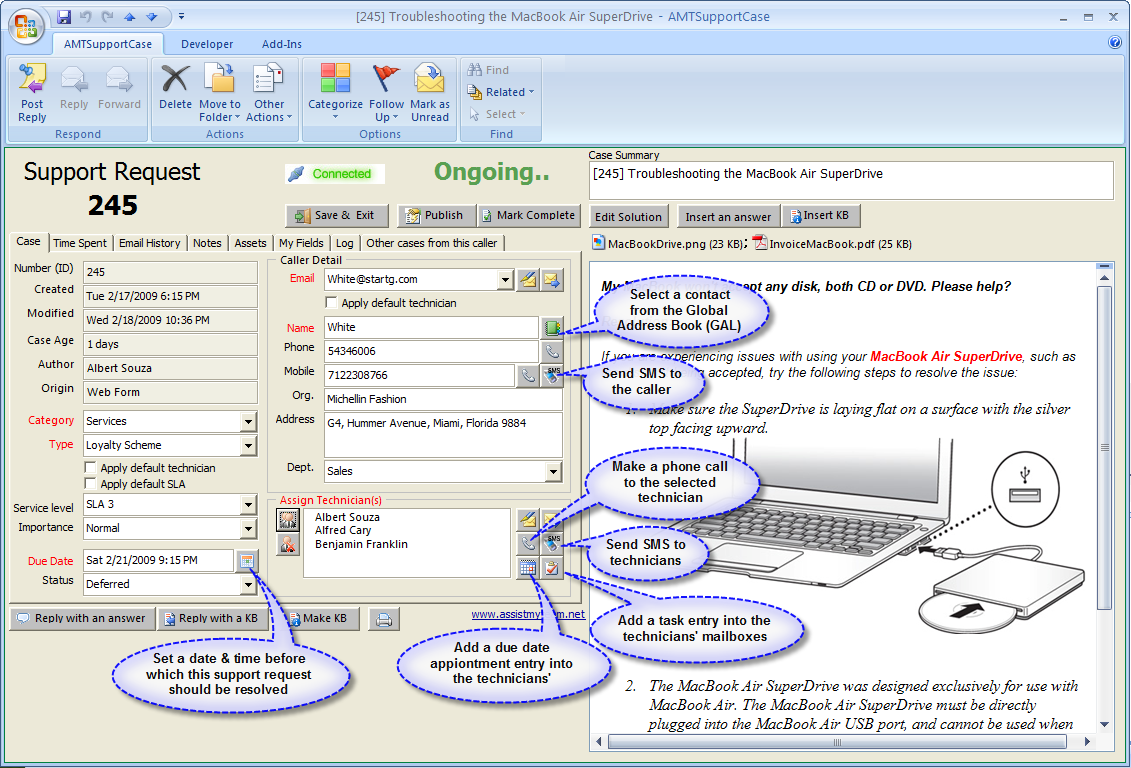
Task: Click the Delete ribbon icon
Action: [x=175, y=87]
